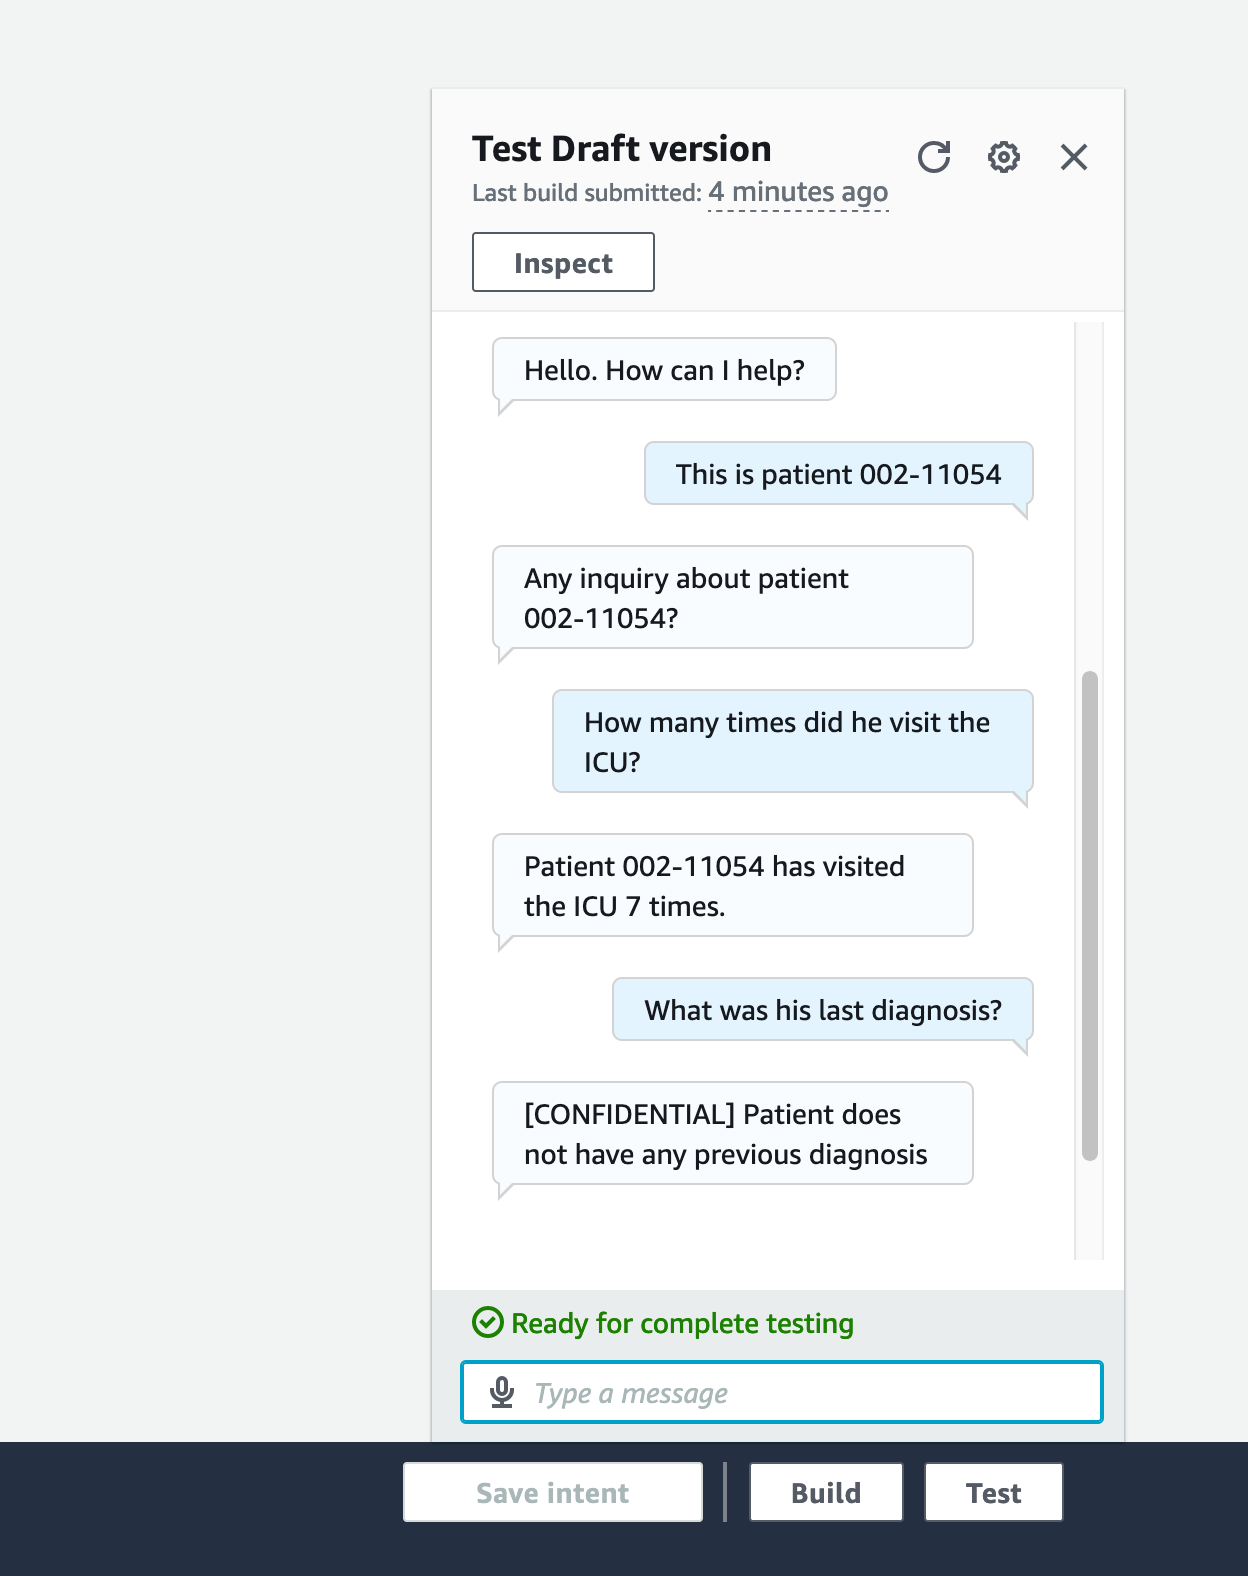This screenshot has height=1576, width=1248.
Task: Click the chat scrollbar thumb
Action: pyautogui.click(x=1090, y=916)
